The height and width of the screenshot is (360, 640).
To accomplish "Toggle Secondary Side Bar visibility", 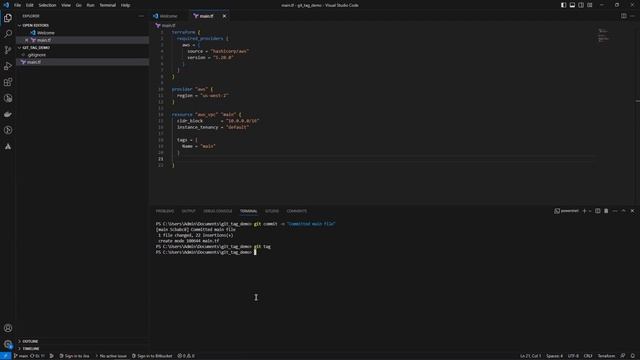I will click(x=581, y=5).
